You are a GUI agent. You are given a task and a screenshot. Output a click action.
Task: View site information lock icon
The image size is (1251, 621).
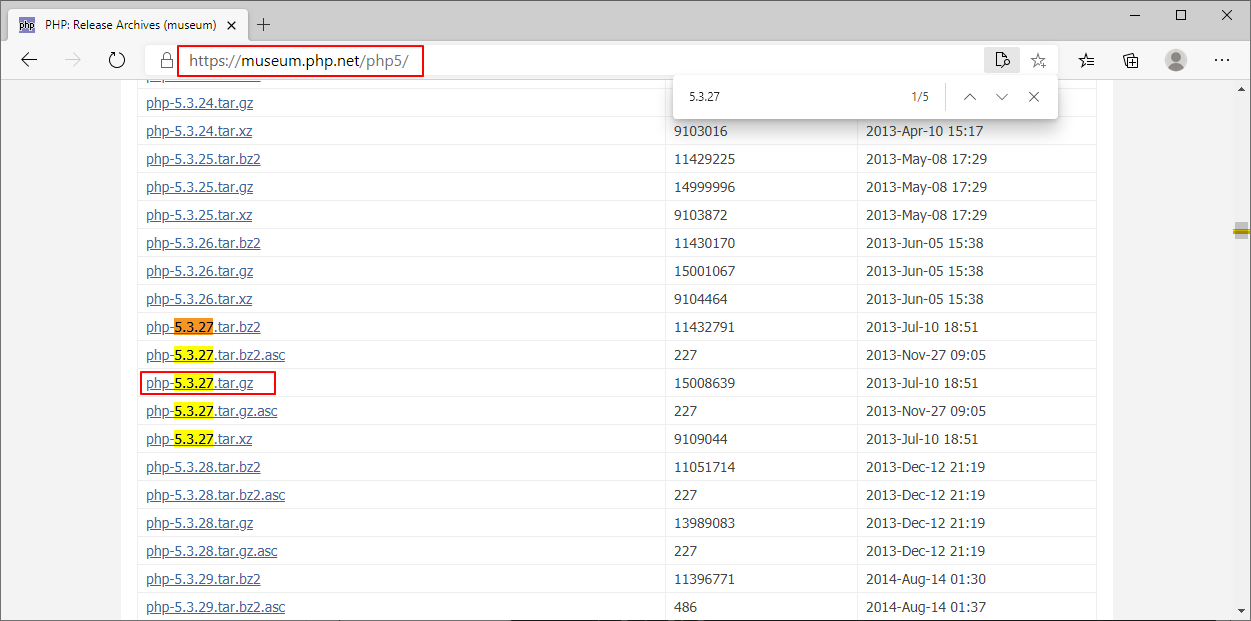click(x=167, y=61)
